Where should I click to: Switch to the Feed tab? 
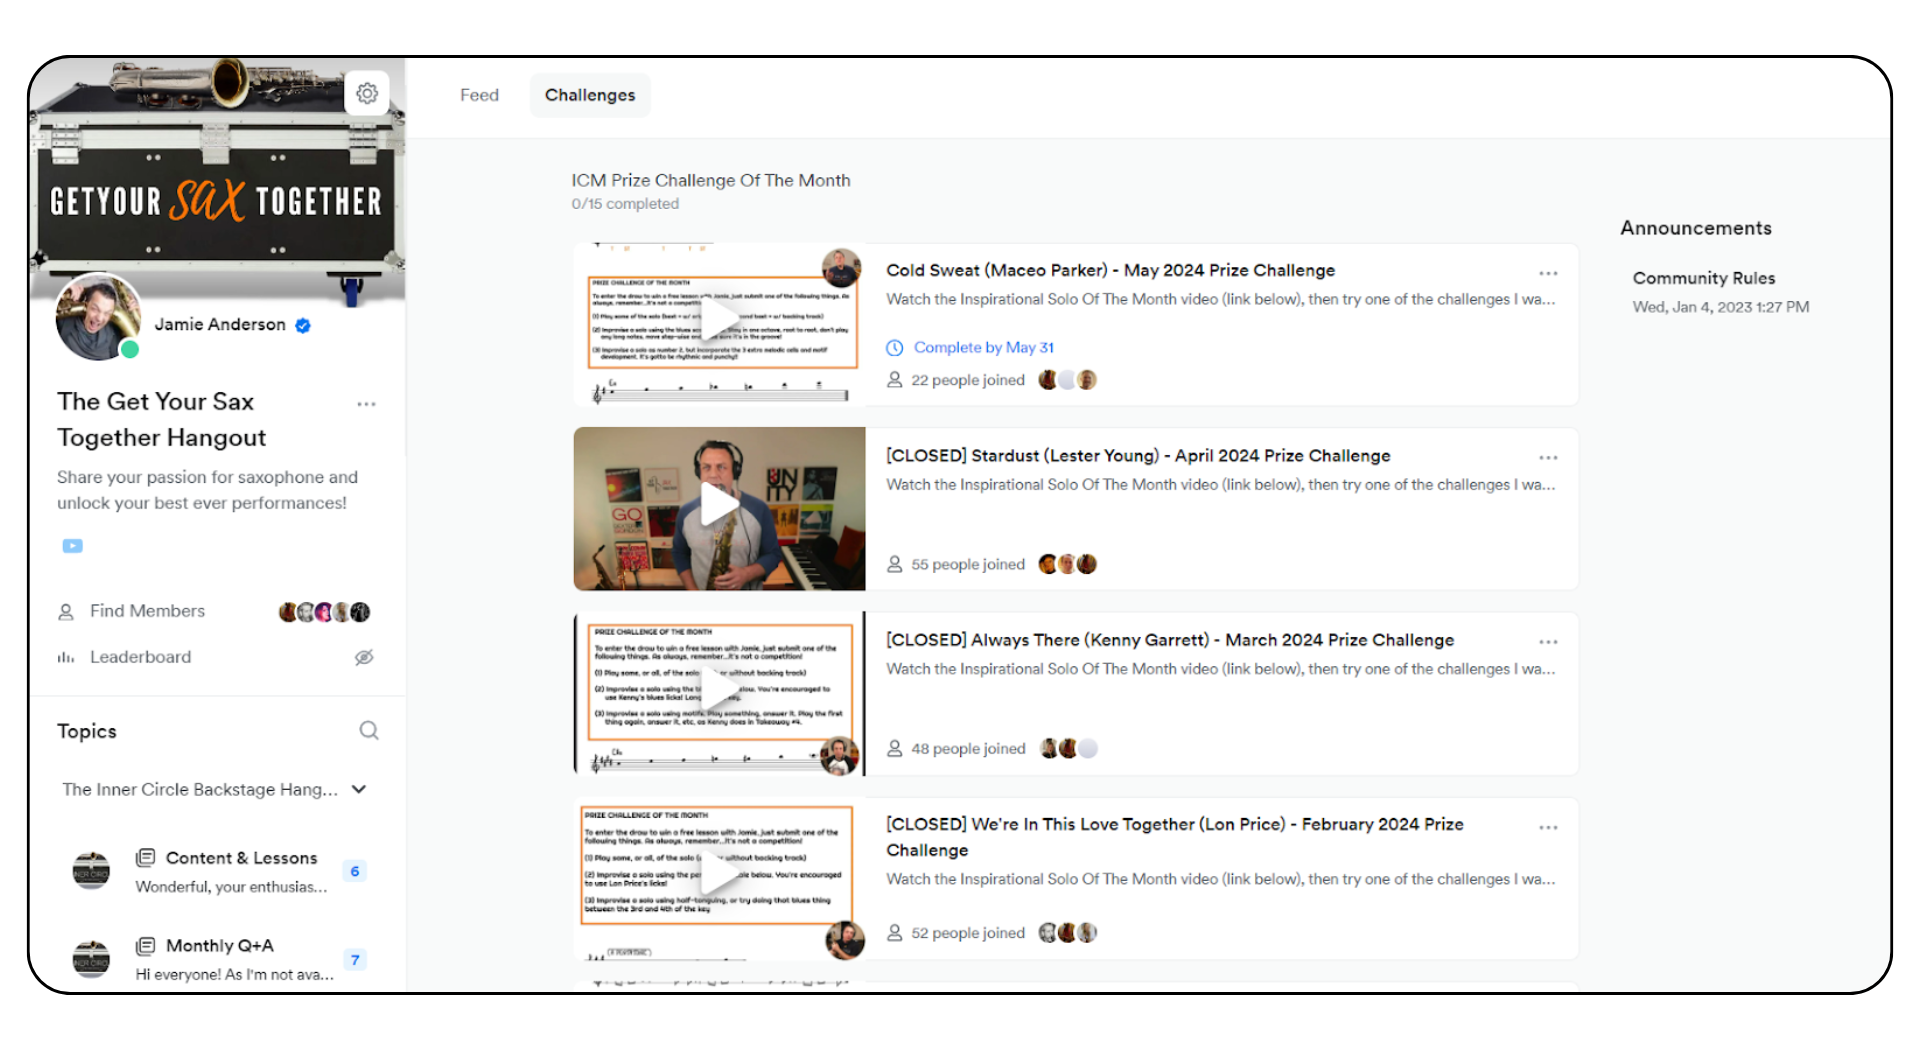point(479,95)
